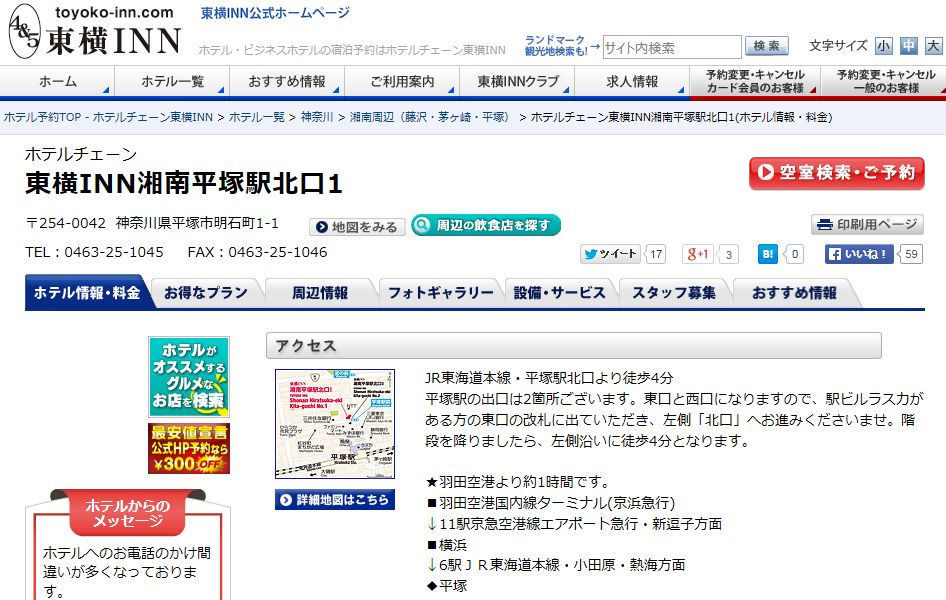The height and width of the screenshot is (600, 946).
Task: Click the 詳細地図はこちら button
Action: point(335,499)
